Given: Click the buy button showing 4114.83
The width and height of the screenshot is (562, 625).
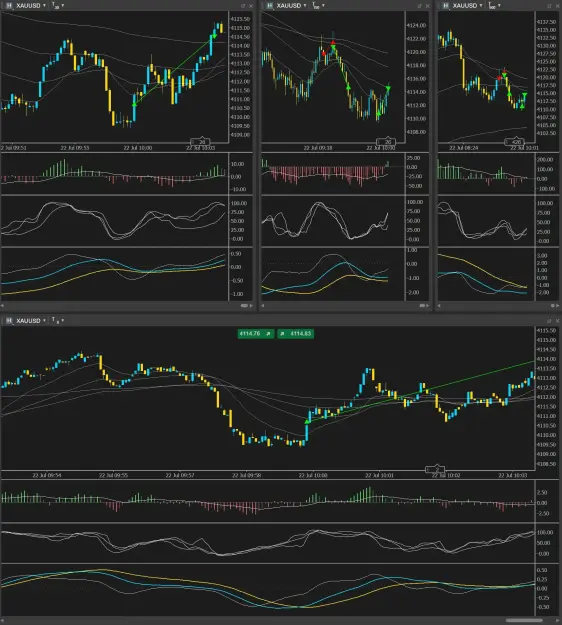Looking at the screenshot, I should pyautogui.click(x=296, y=334).
